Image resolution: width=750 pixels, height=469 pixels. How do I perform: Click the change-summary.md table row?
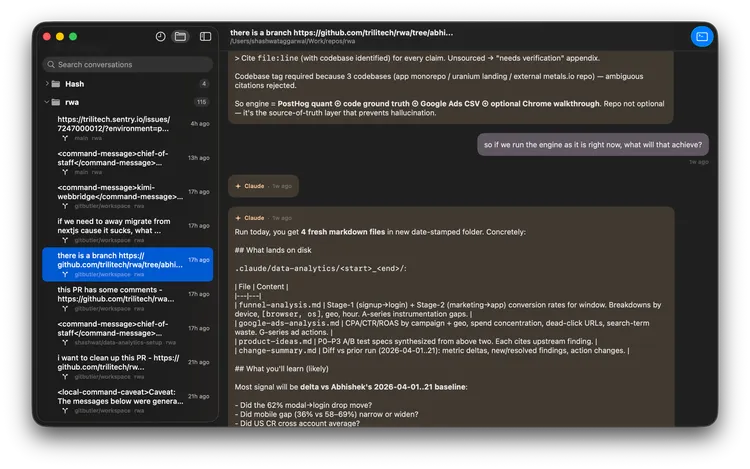tap(432, 350)
